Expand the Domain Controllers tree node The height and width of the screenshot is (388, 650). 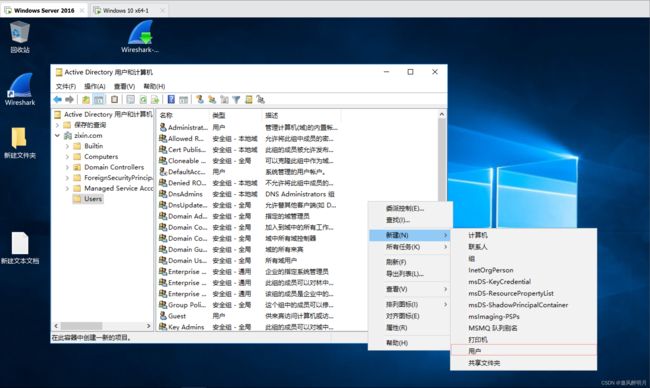tap(67, 167)
